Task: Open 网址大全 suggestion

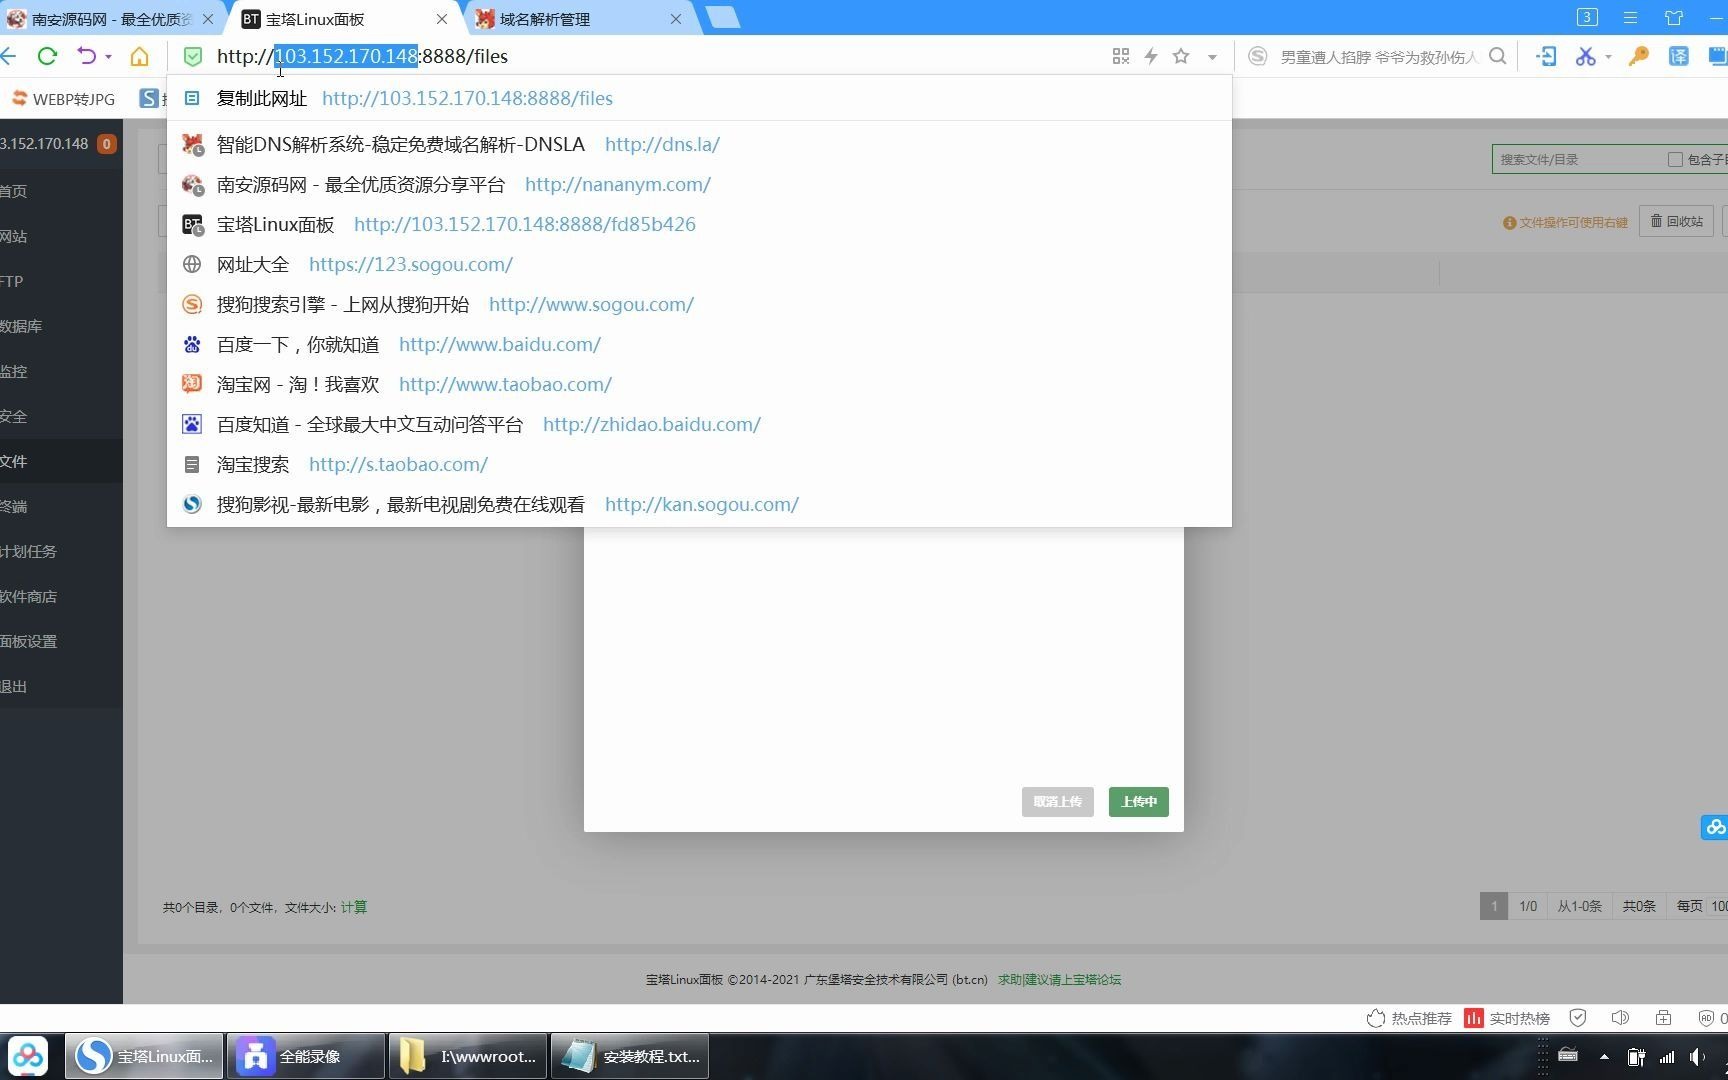Action: point(699,264)
